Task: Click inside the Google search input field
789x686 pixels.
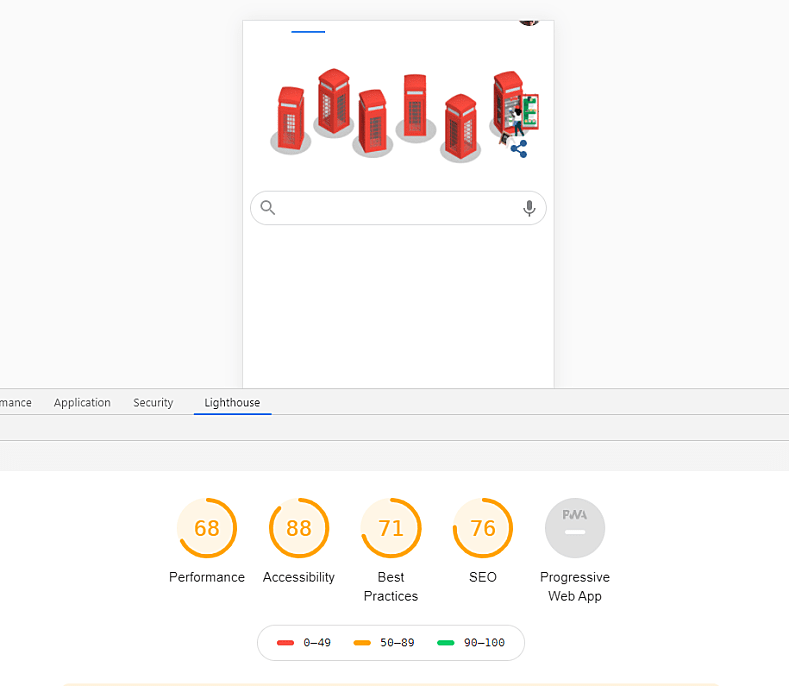Action: 398,208
